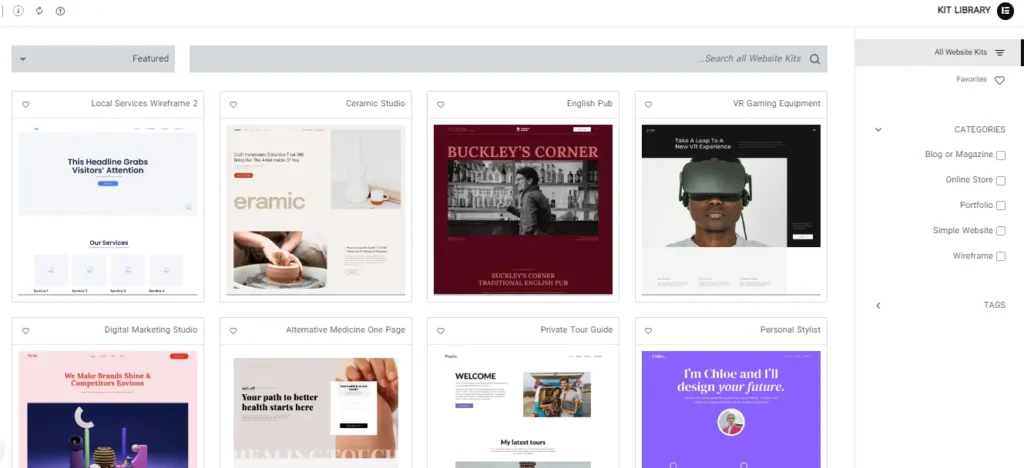Click the info icon in top bar
Screen dimensions: 1024x468
[18, 11]
